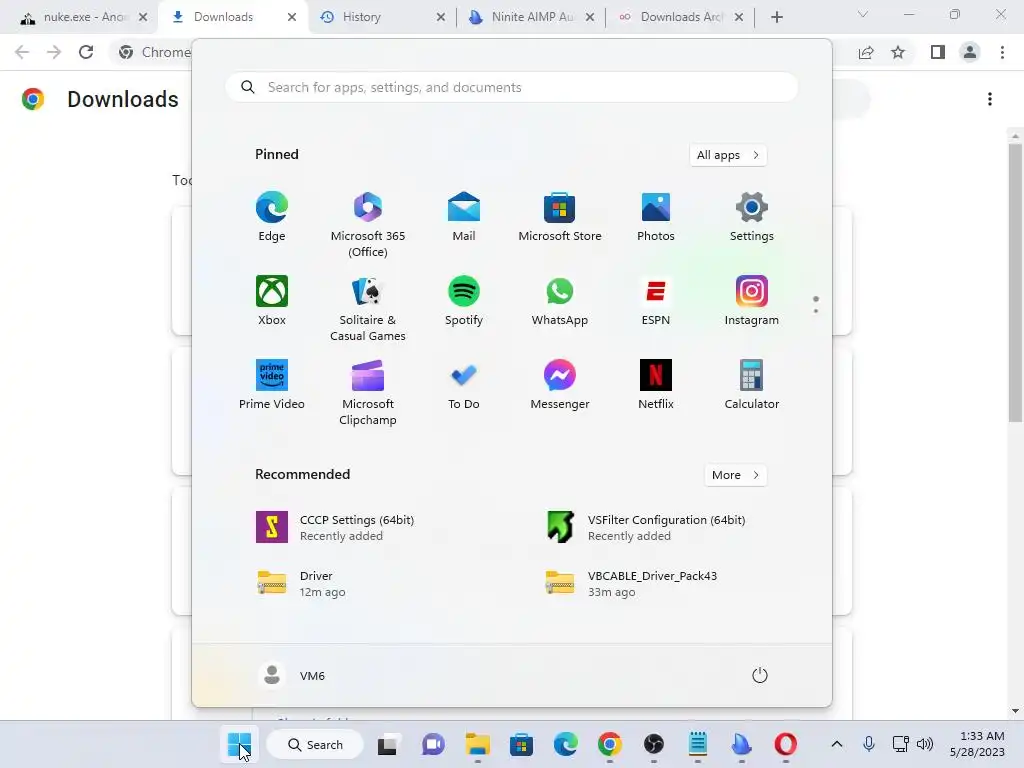Open Messenger pinned app
The image size is (1024, 768).
click(560, 385)
